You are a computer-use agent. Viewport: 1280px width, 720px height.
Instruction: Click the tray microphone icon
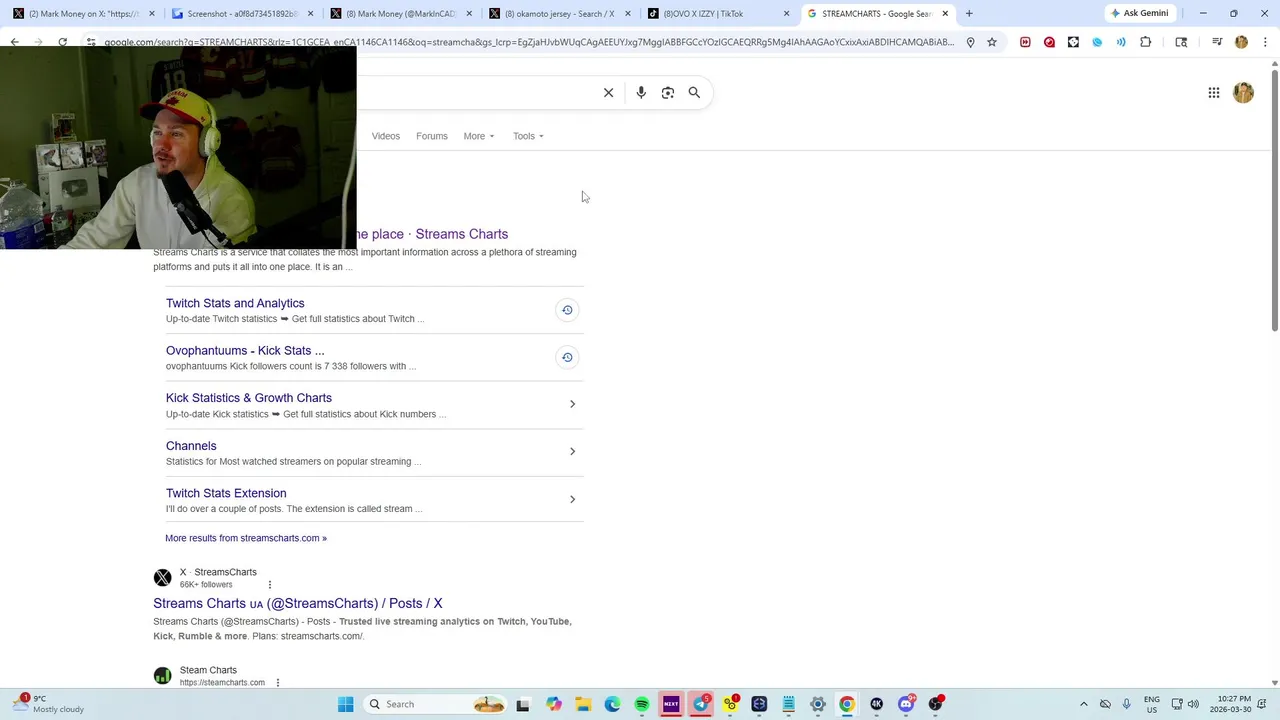point(1127,704)
